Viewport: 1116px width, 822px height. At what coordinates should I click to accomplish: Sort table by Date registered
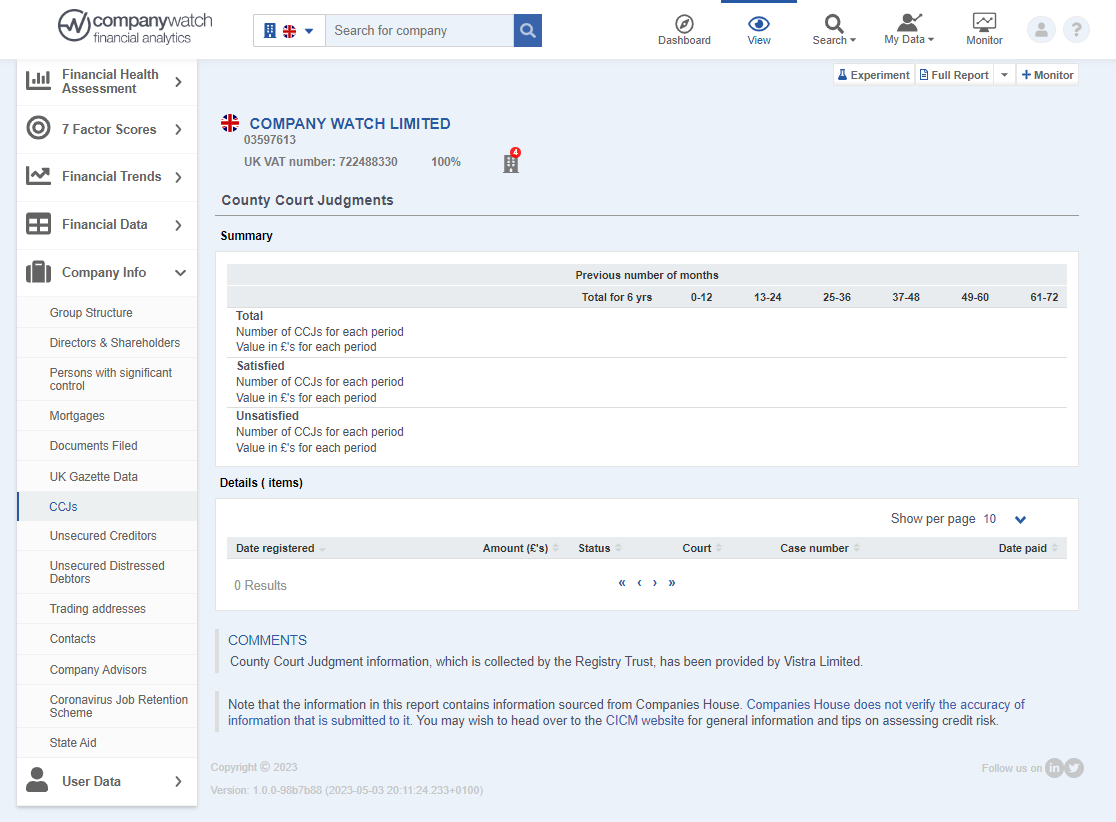280,548
